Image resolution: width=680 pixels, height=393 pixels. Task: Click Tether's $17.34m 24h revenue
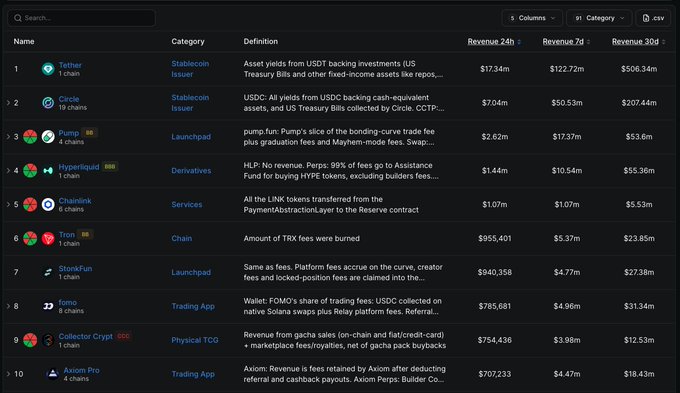[x=494, y=69]
